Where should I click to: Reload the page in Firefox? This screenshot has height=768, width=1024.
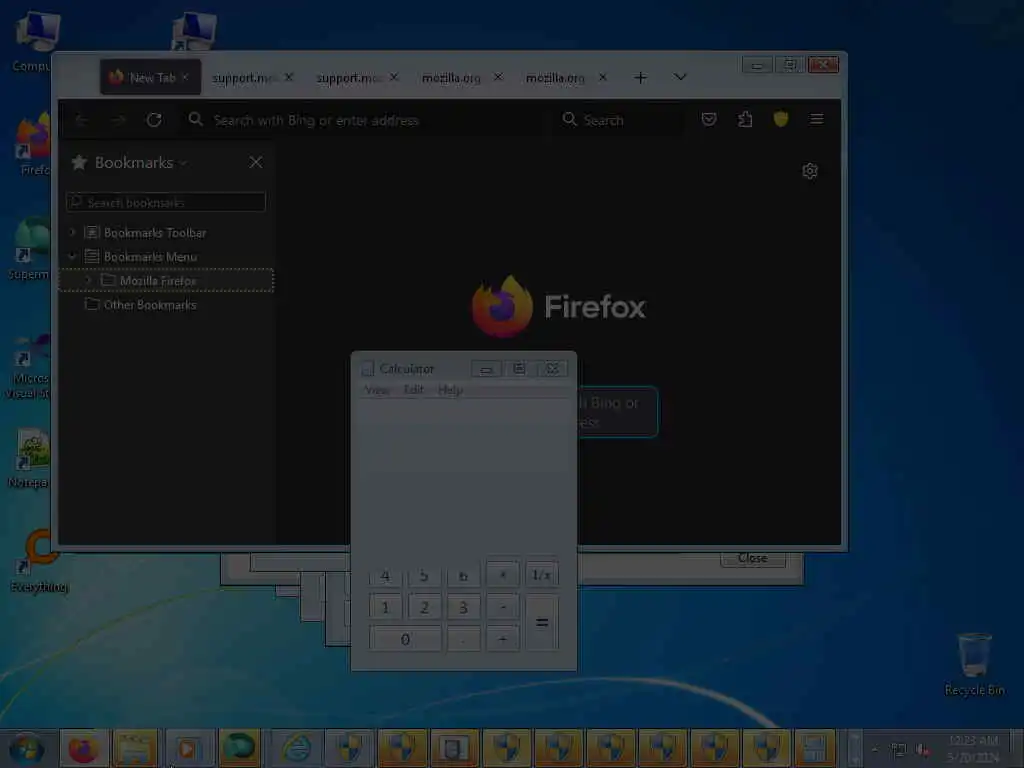154,120
